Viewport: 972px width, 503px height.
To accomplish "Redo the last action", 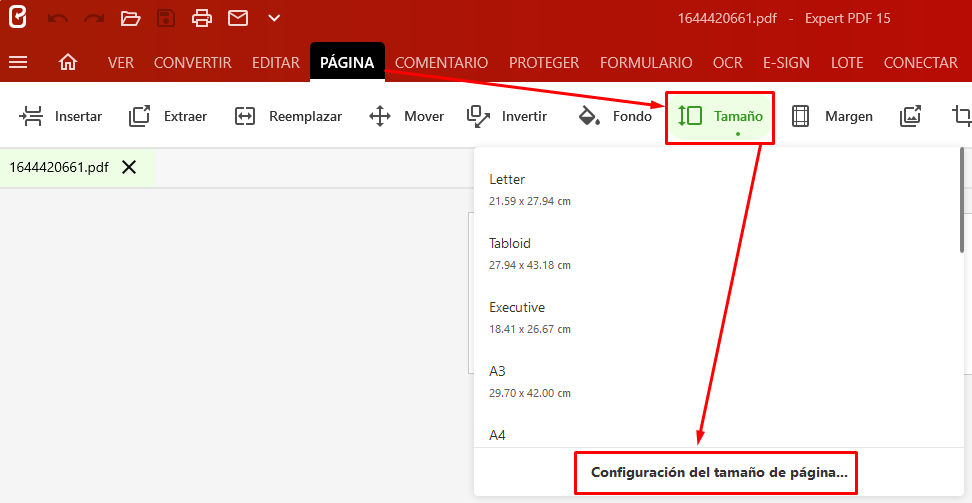I will [94, 19].
